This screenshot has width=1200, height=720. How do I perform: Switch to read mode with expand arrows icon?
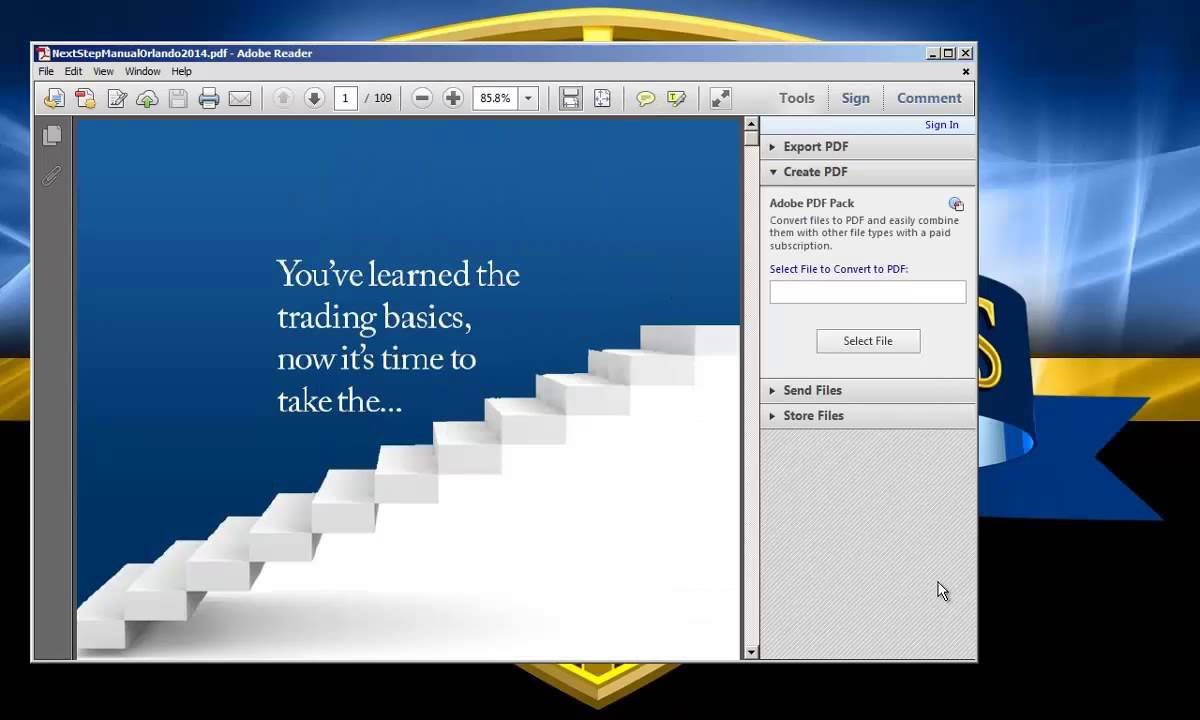[720, 98]
